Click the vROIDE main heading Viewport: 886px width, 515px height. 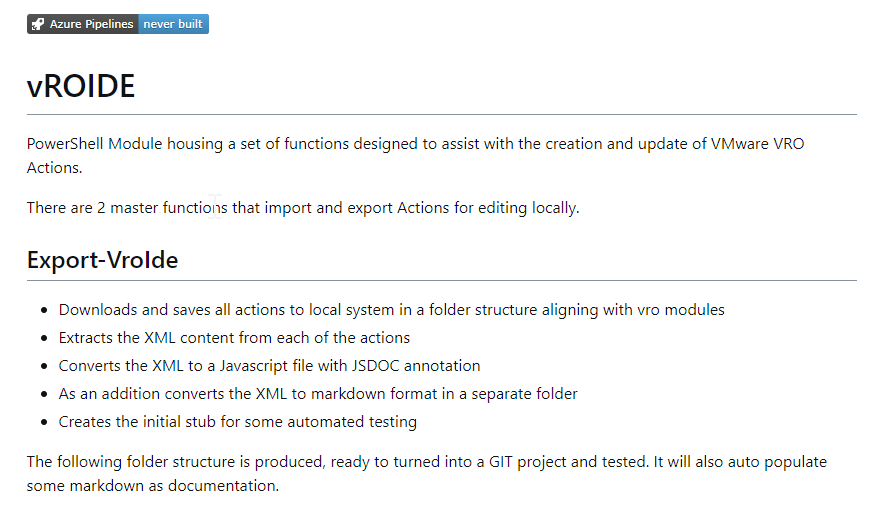coord(81,87)
